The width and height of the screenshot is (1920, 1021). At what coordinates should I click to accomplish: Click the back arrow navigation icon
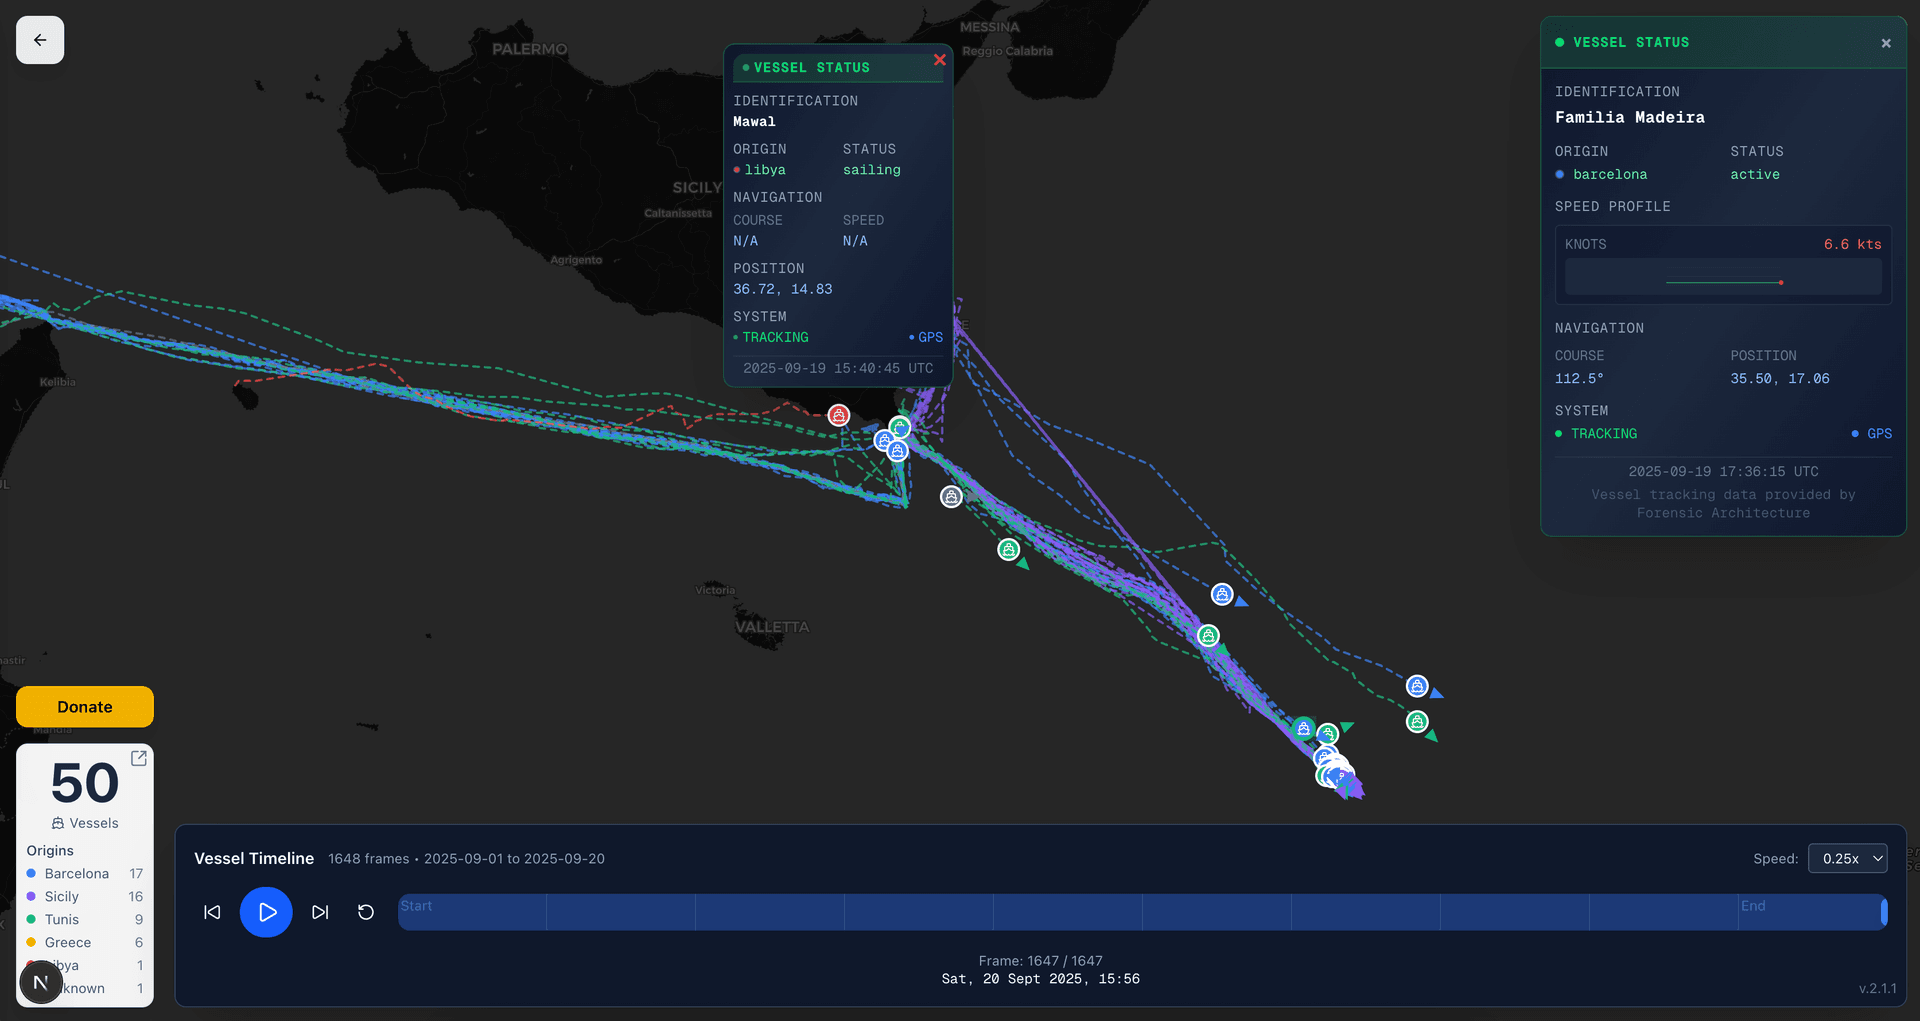39,39
